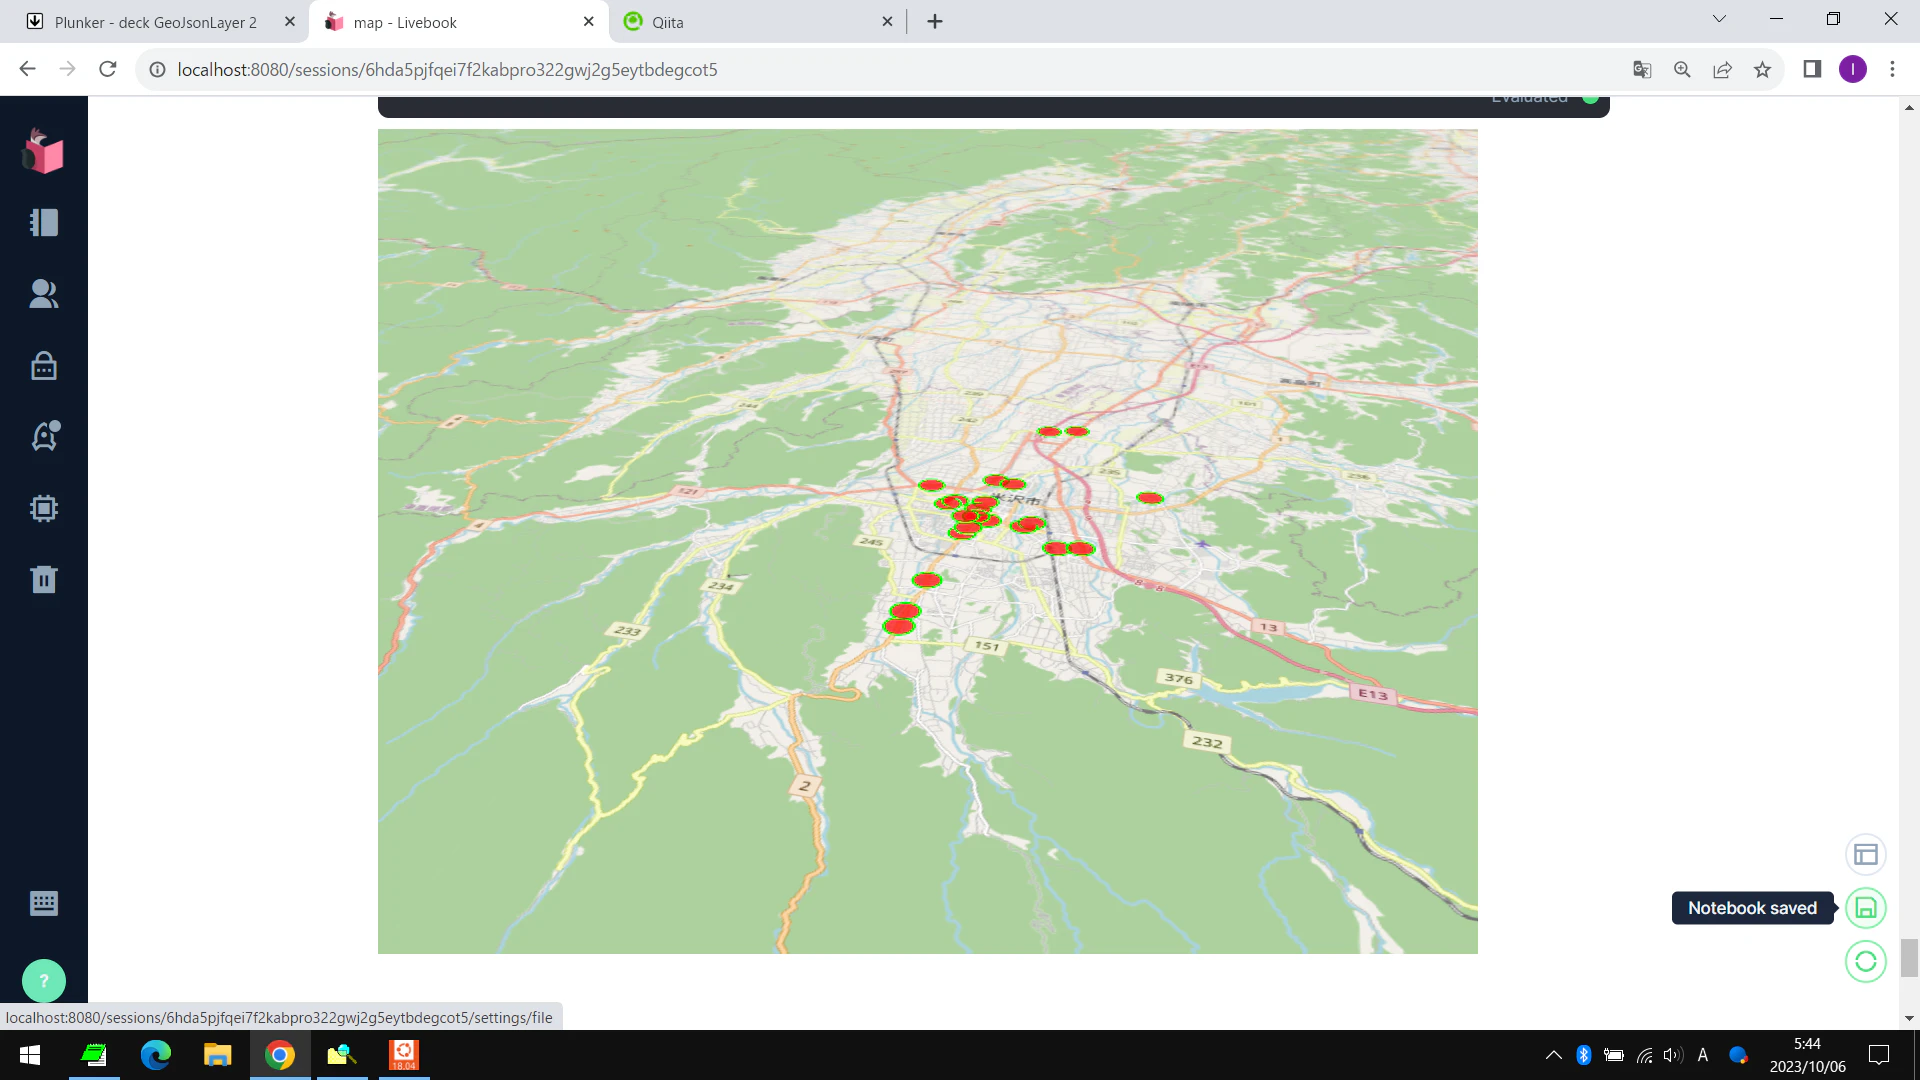
Task: Show keyboard shortcuts icon
Action: [44, 903]
